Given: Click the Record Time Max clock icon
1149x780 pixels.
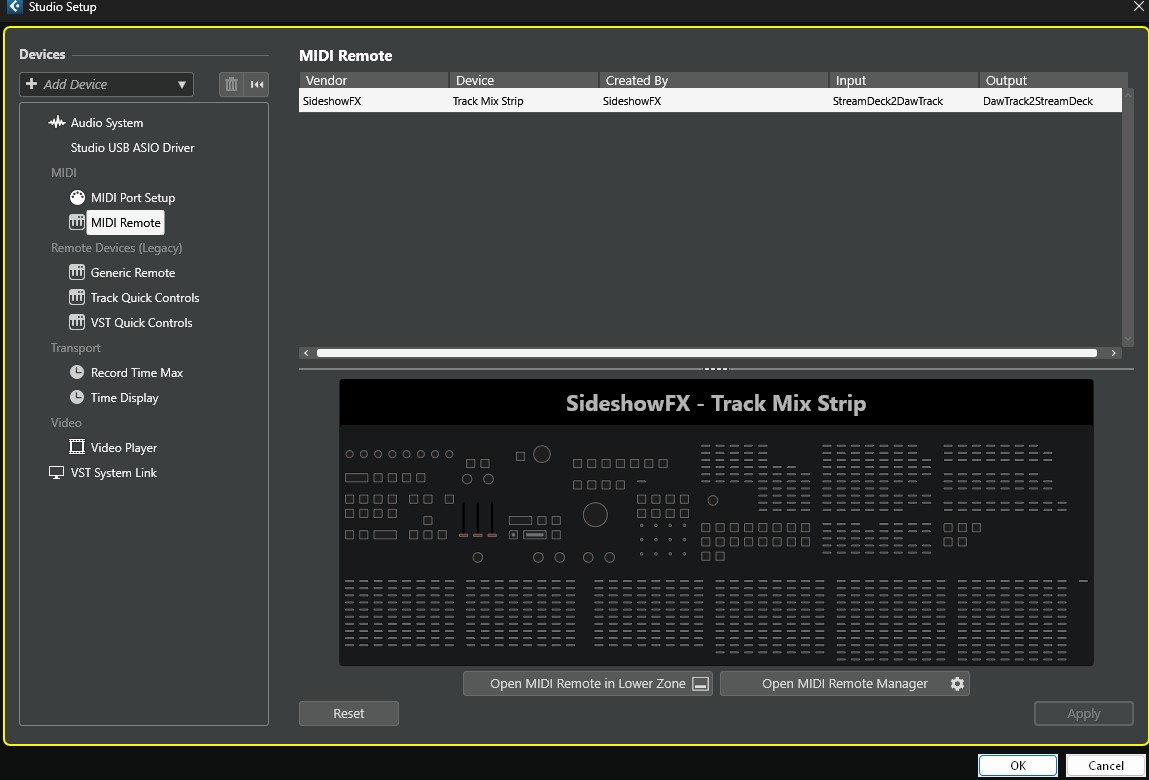Looking at the screenshot, I should pyautogui.click(x=77, y=373).
